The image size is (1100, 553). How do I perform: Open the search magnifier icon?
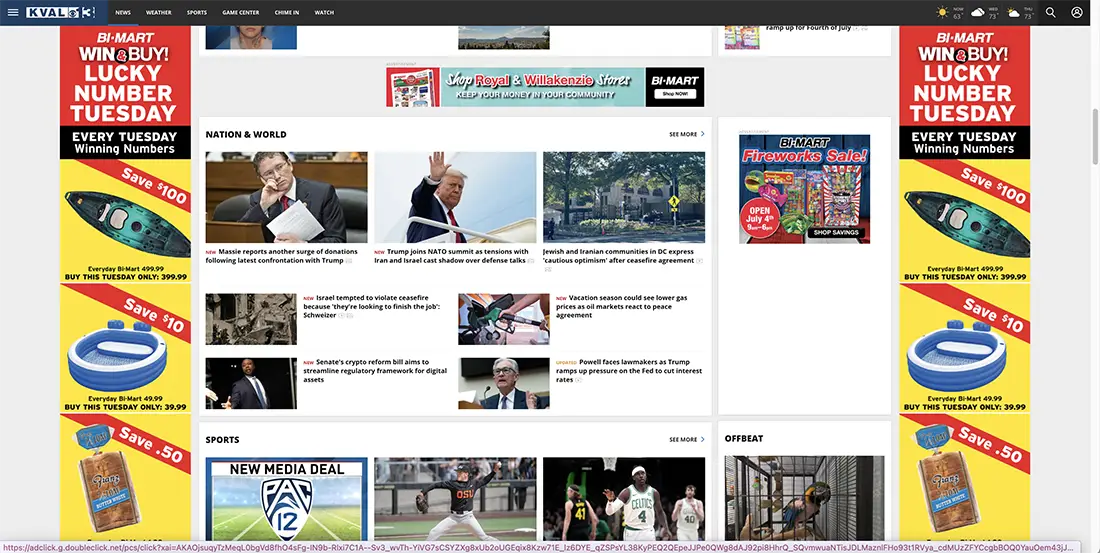[1050, 13]
